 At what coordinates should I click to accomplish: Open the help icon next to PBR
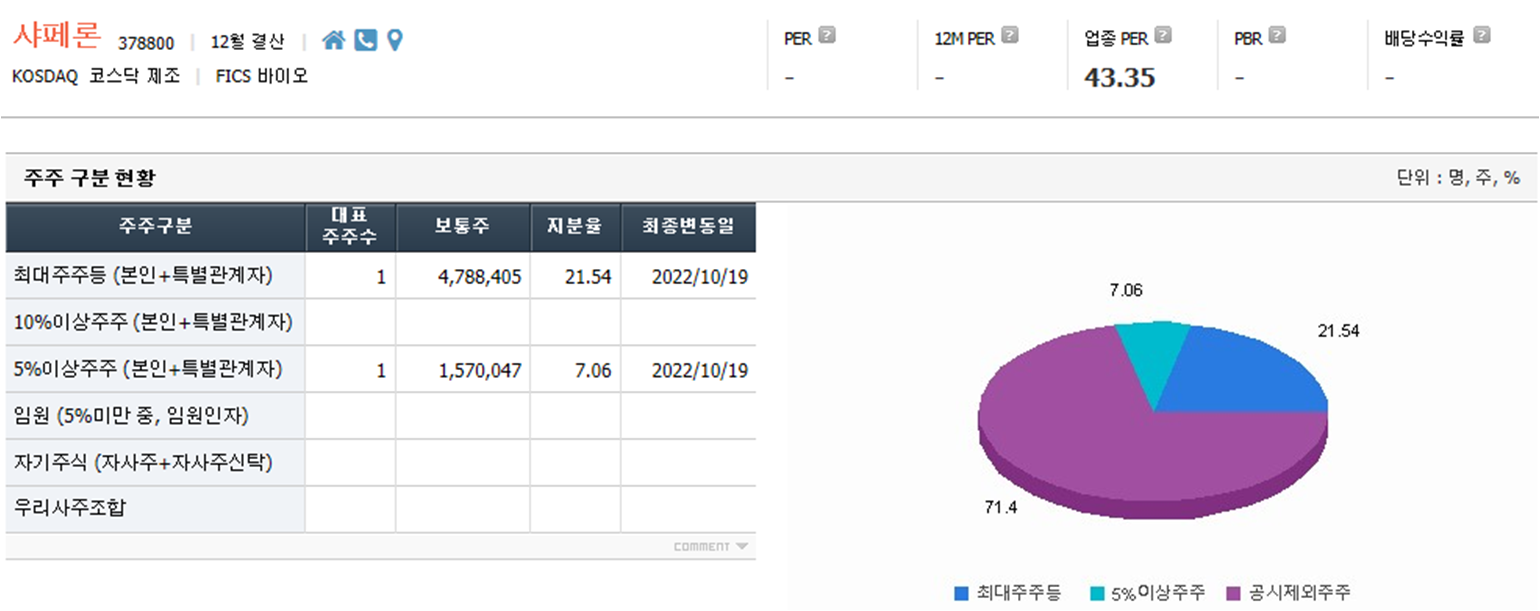pos(1276,35)
